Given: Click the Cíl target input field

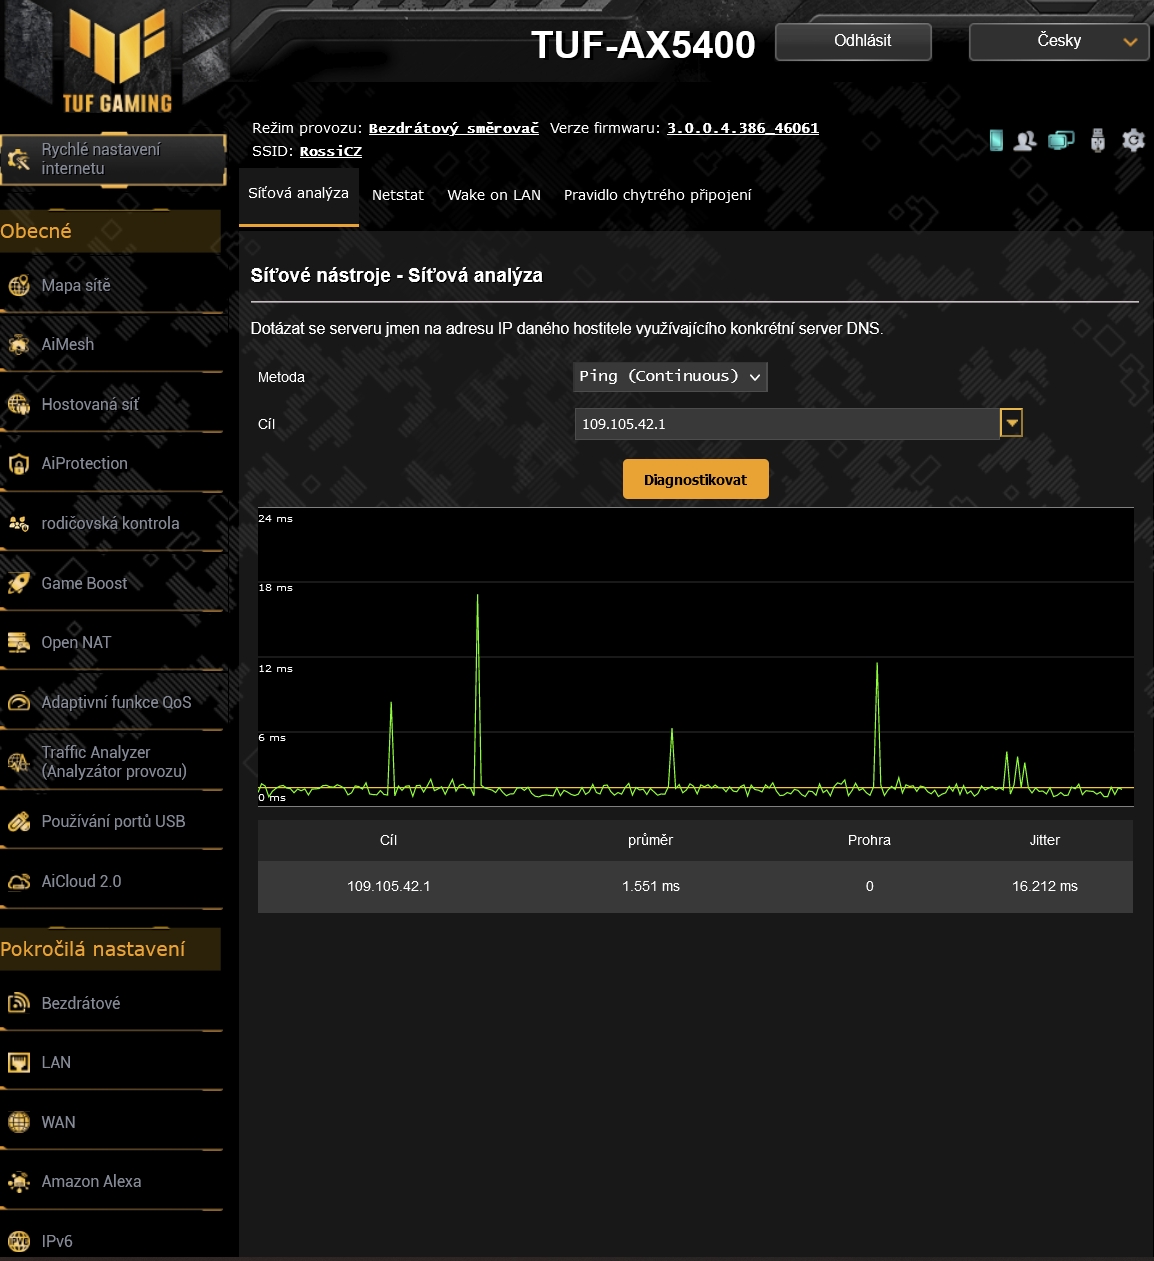Looking at the screenshot, I should [787, 424].
